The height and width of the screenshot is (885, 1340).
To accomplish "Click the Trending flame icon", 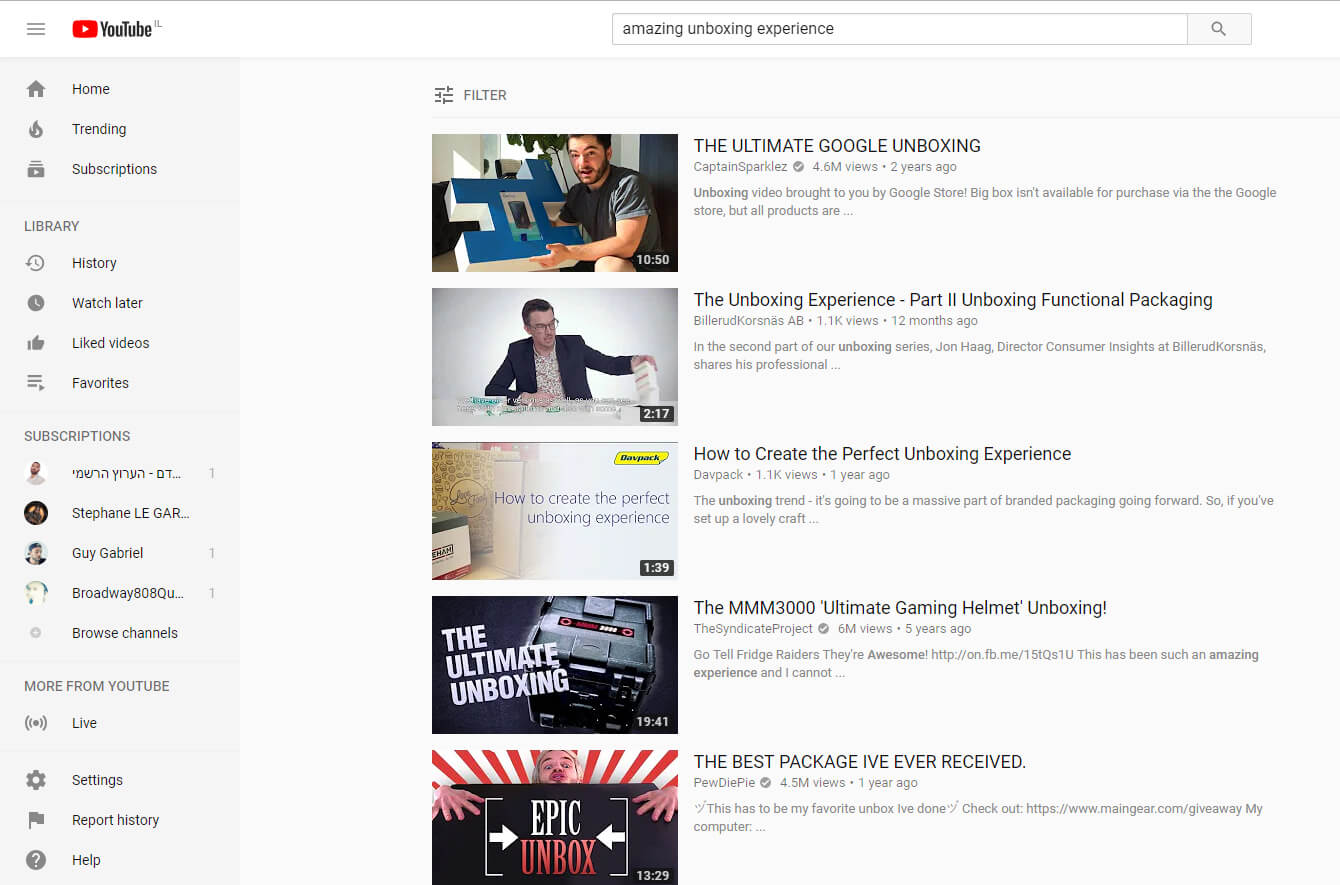I will (36, 129).
